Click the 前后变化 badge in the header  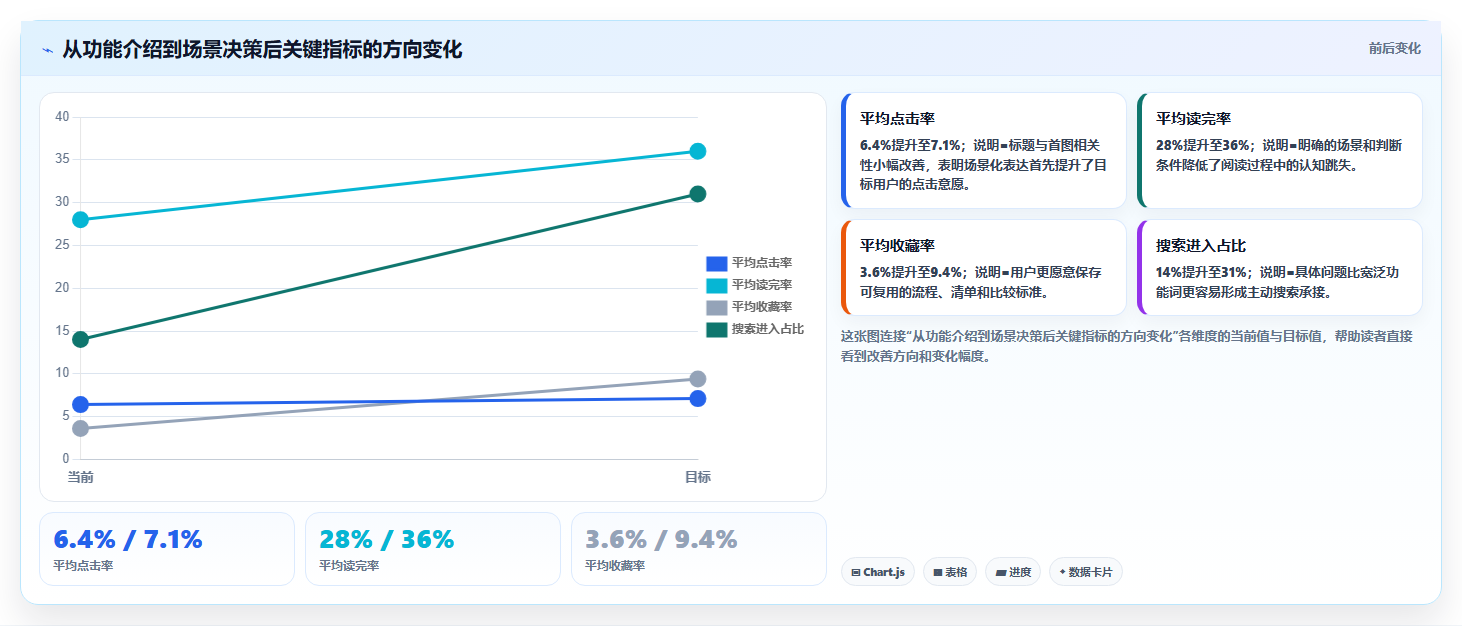(1395, 49)
